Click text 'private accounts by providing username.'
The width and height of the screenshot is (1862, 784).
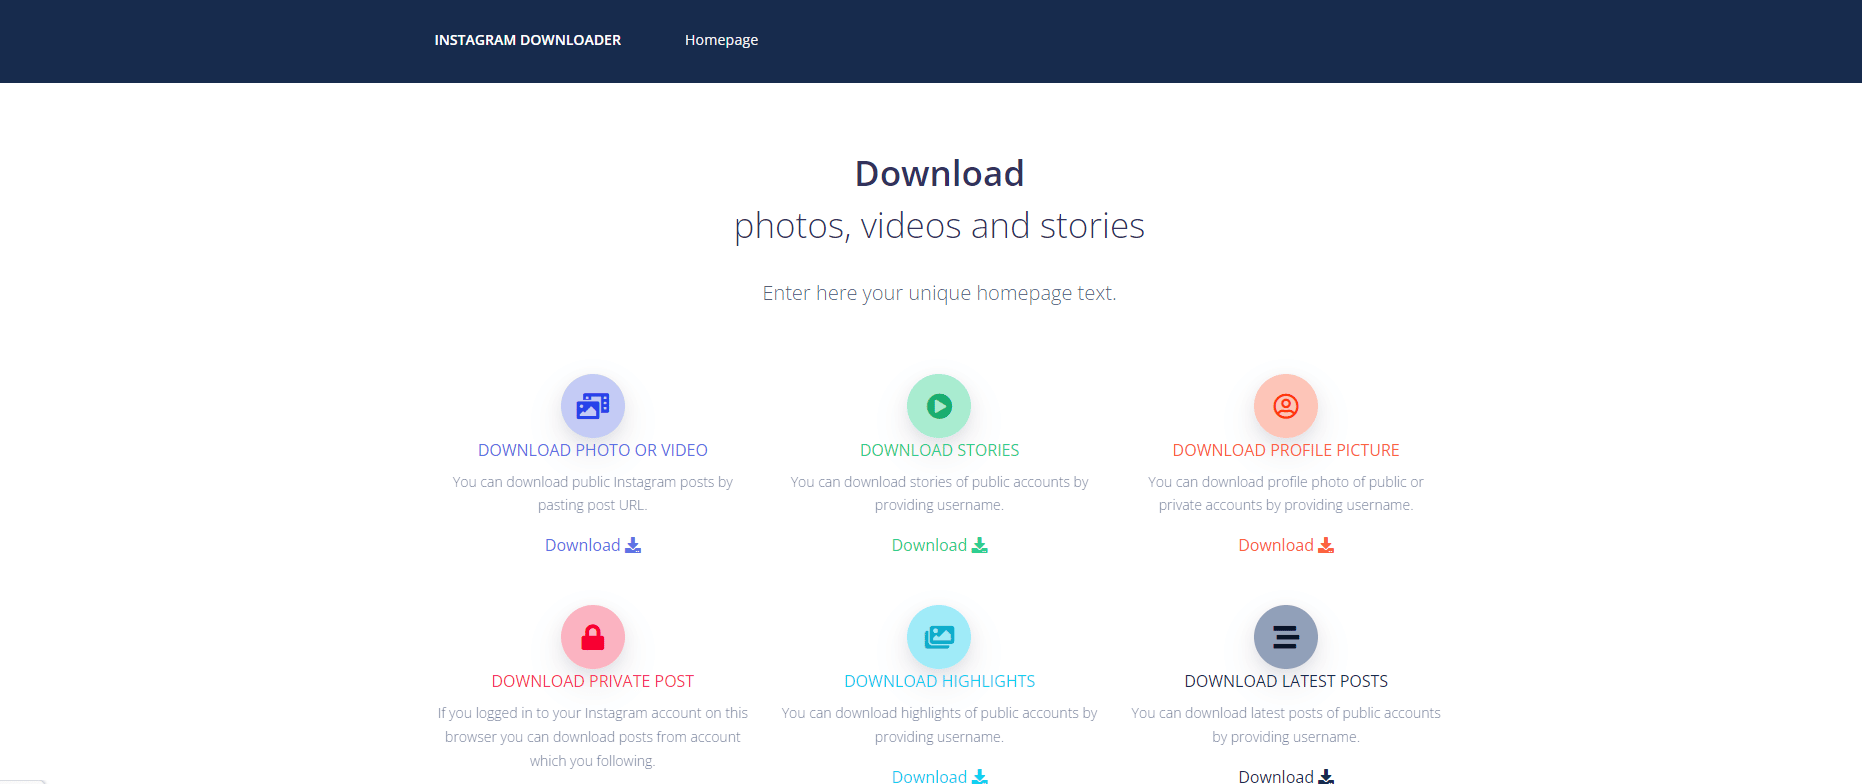[1286, 505]
